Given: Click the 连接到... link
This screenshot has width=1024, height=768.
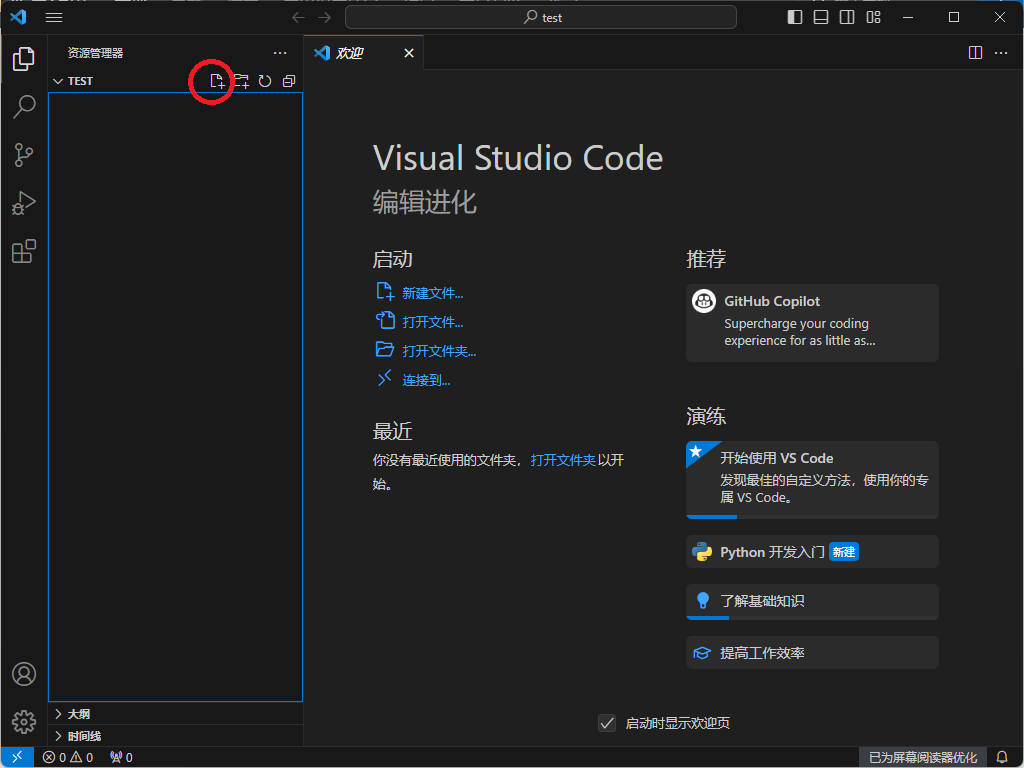Looking at the screenshot, I should tap(426, 380).
